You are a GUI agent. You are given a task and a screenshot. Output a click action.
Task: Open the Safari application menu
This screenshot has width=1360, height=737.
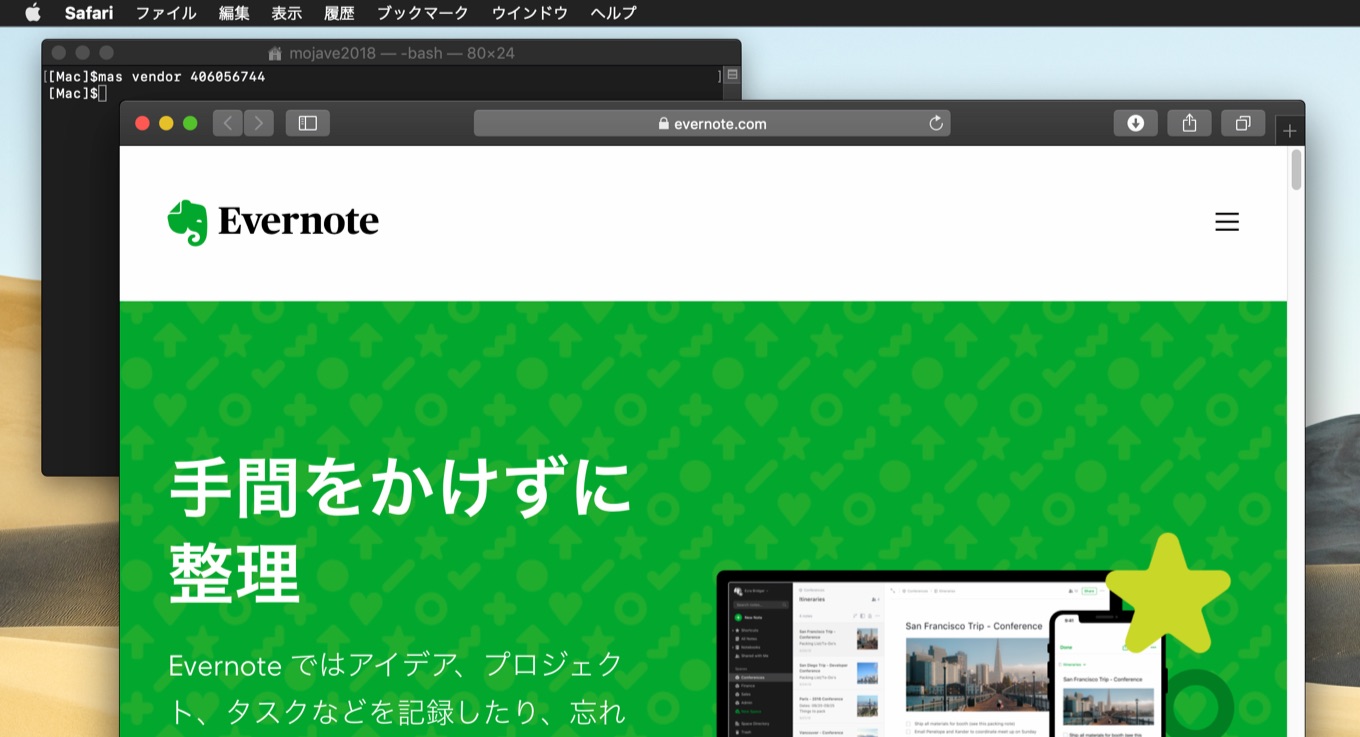click(89, 13)
